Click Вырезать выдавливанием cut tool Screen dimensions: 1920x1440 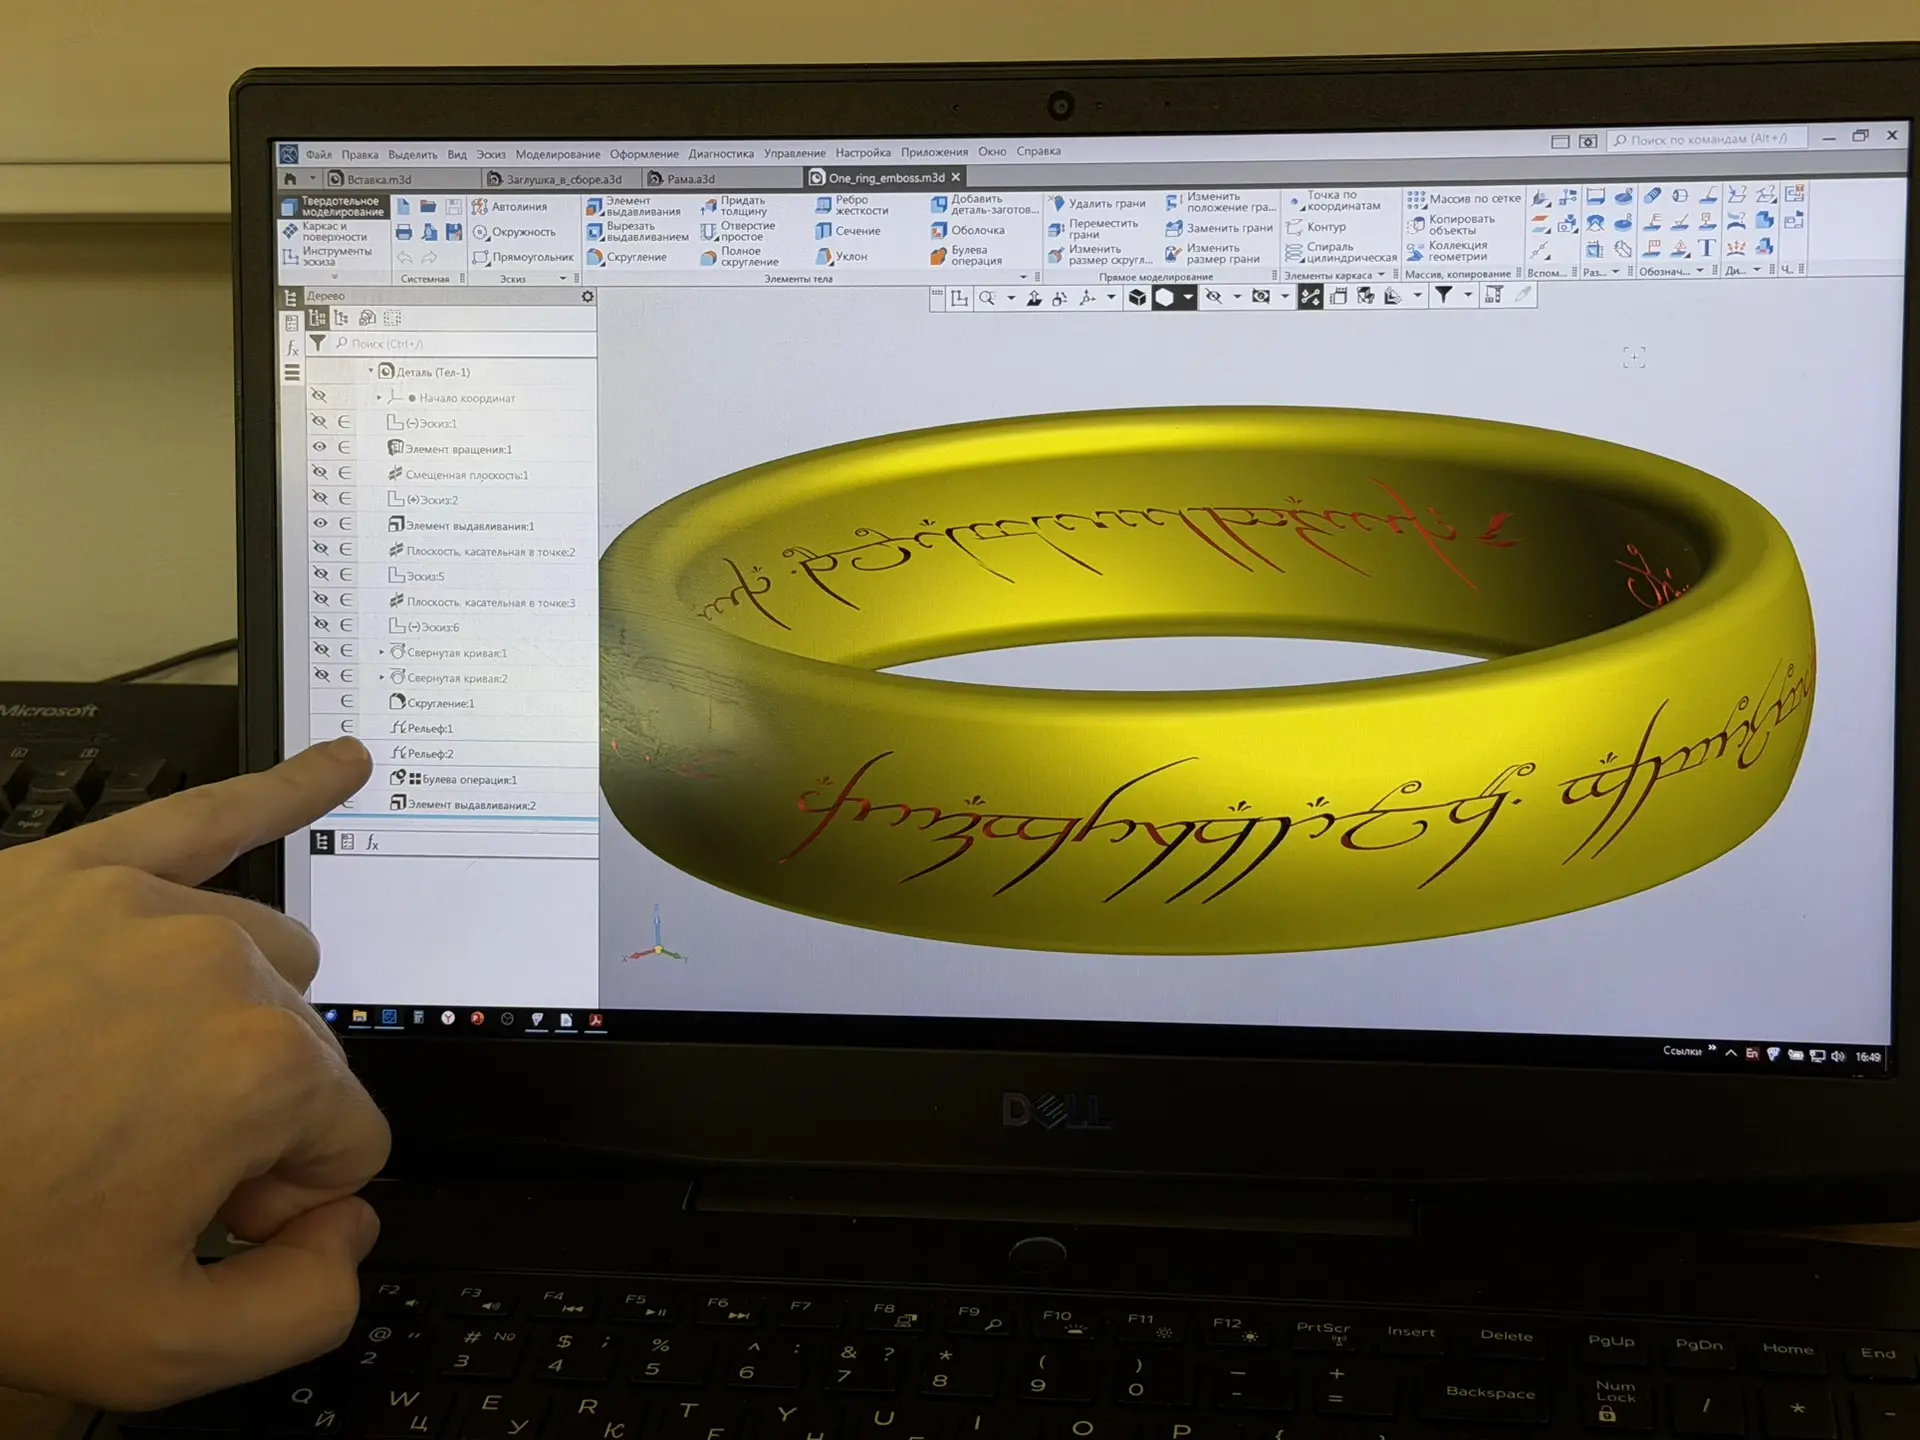637,232
